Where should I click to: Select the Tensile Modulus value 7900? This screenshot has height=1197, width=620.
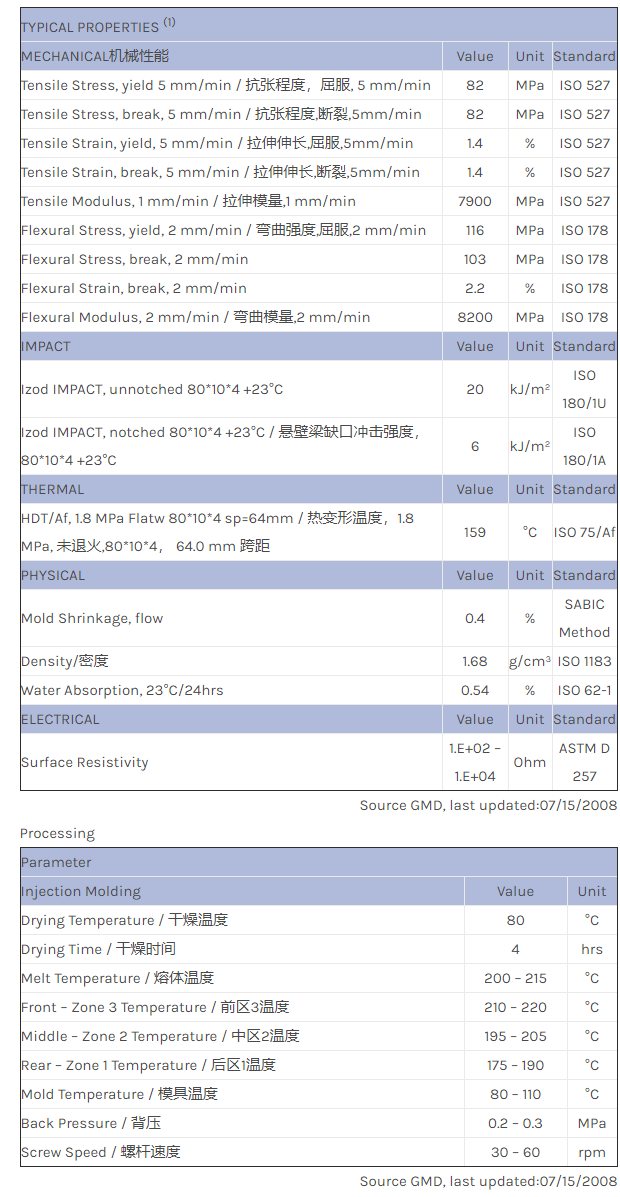coord(474,201)
